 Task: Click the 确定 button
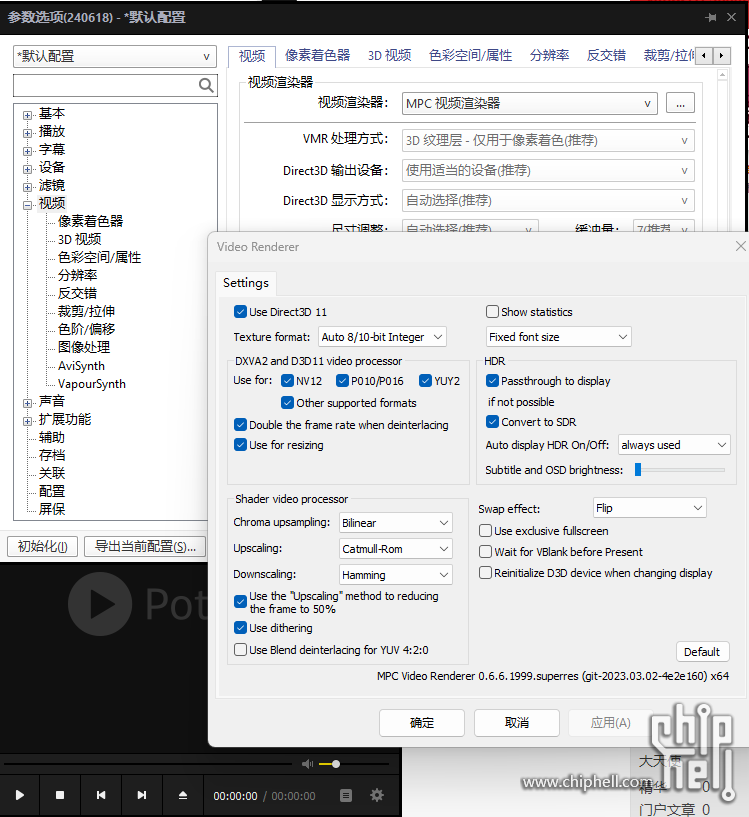[422, 723]
